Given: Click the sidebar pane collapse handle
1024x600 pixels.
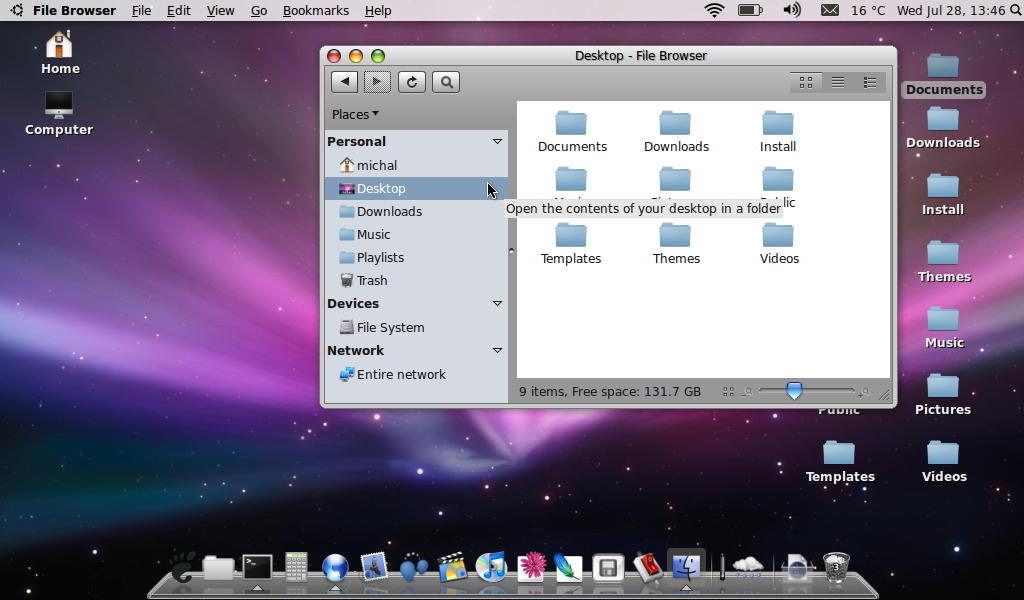Looking at the screenshot, I should (511, 251).
